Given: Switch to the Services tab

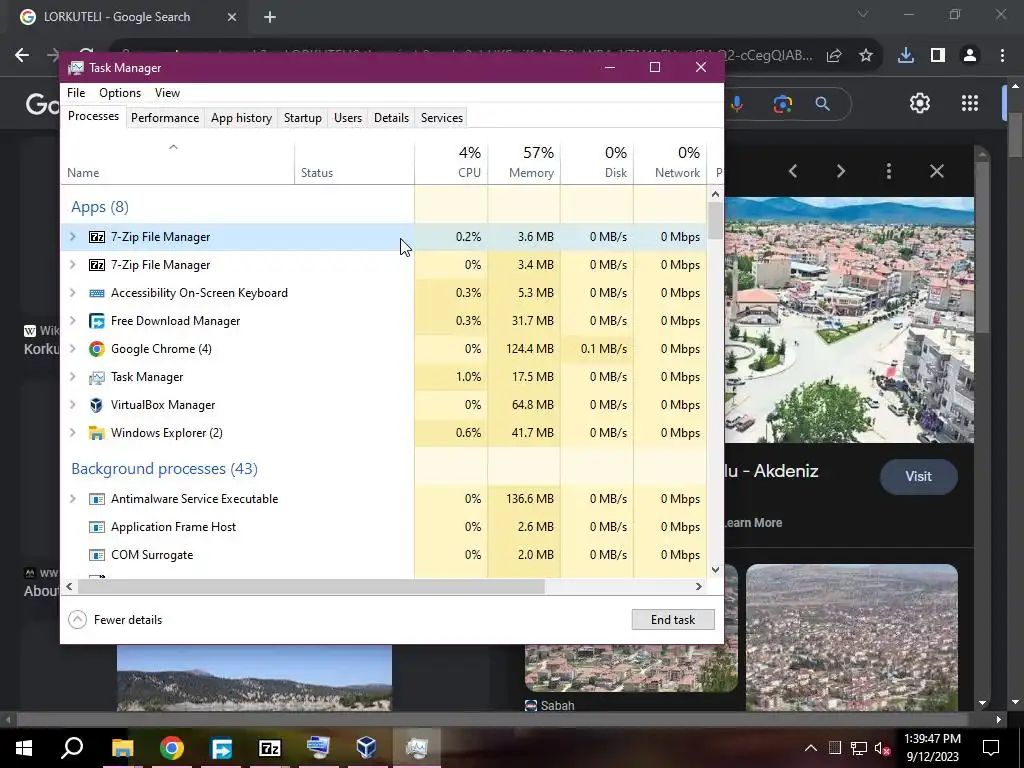Looking at the screenshot, I should [x=441, y=118].
